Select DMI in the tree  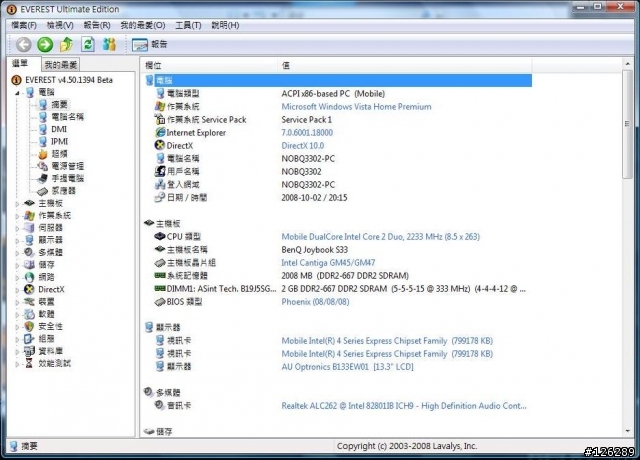(59, 129)
